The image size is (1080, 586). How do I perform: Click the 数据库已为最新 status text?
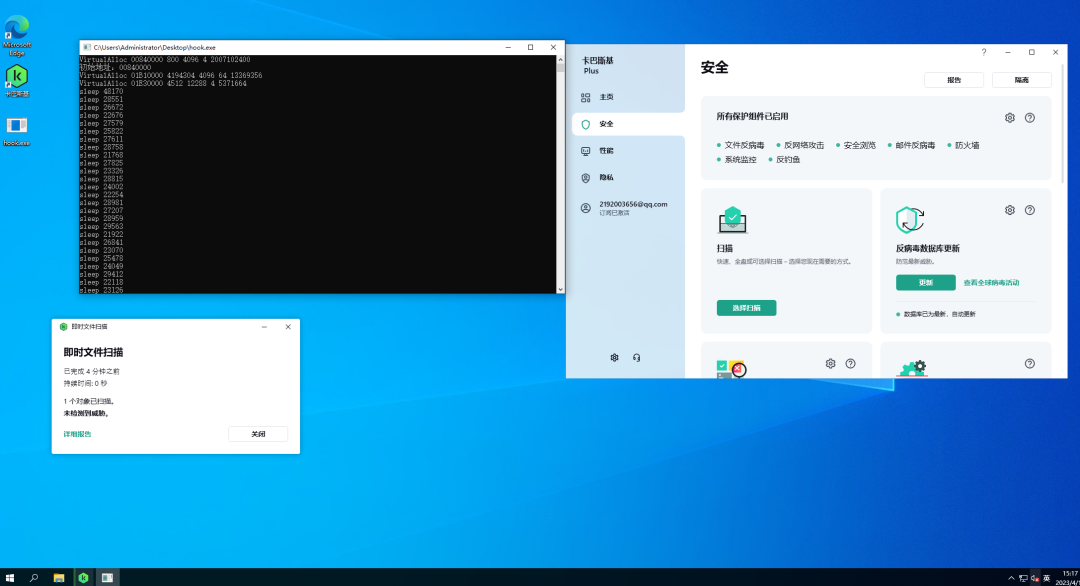(x=939, y=314)
